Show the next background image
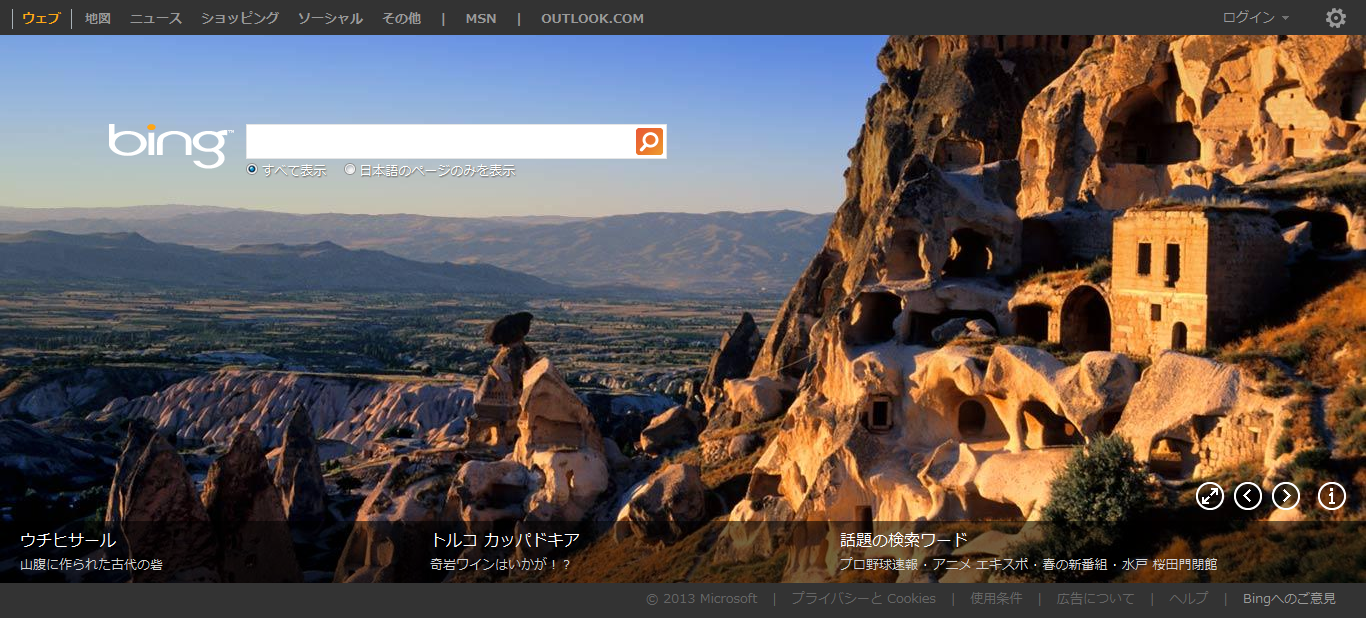 (1286, 496)
